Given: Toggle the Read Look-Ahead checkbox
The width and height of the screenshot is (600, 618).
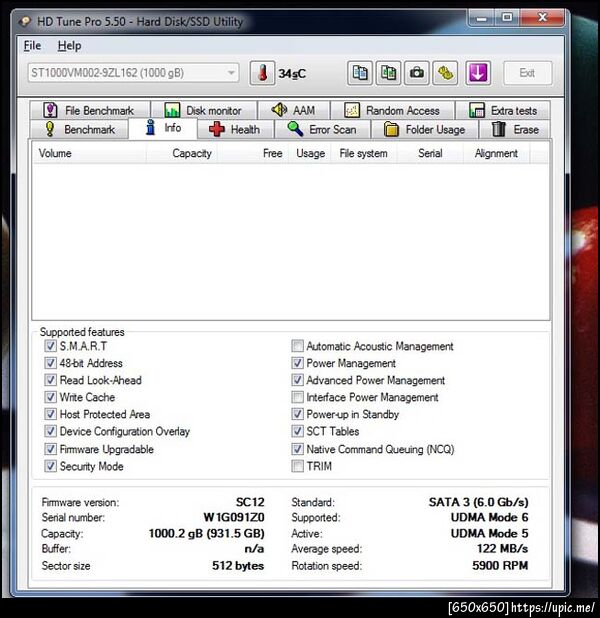Looking at the screenshot, I should point(50,380).
